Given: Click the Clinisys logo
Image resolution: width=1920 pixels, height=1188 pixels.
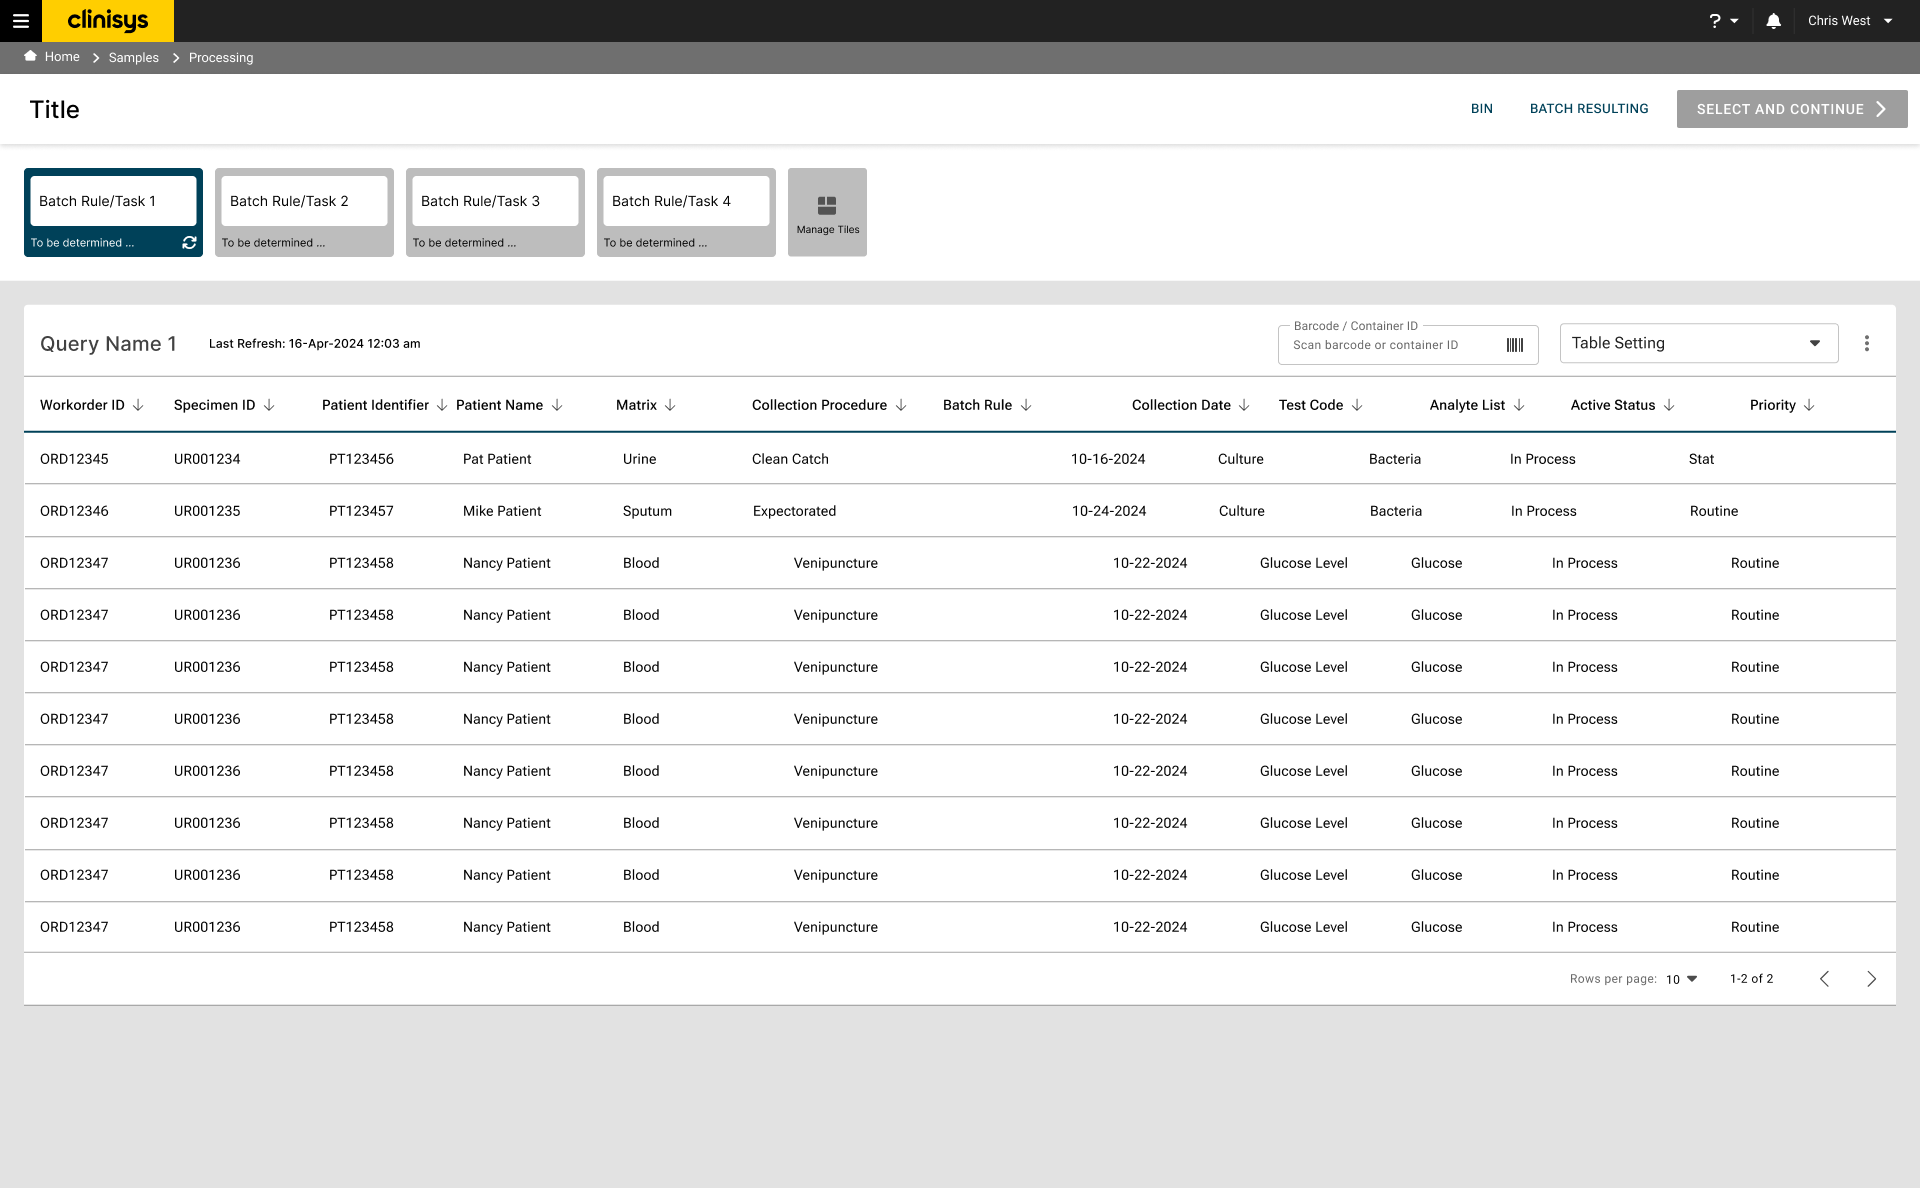Looking at the screenshot, I should coord(108,21).
